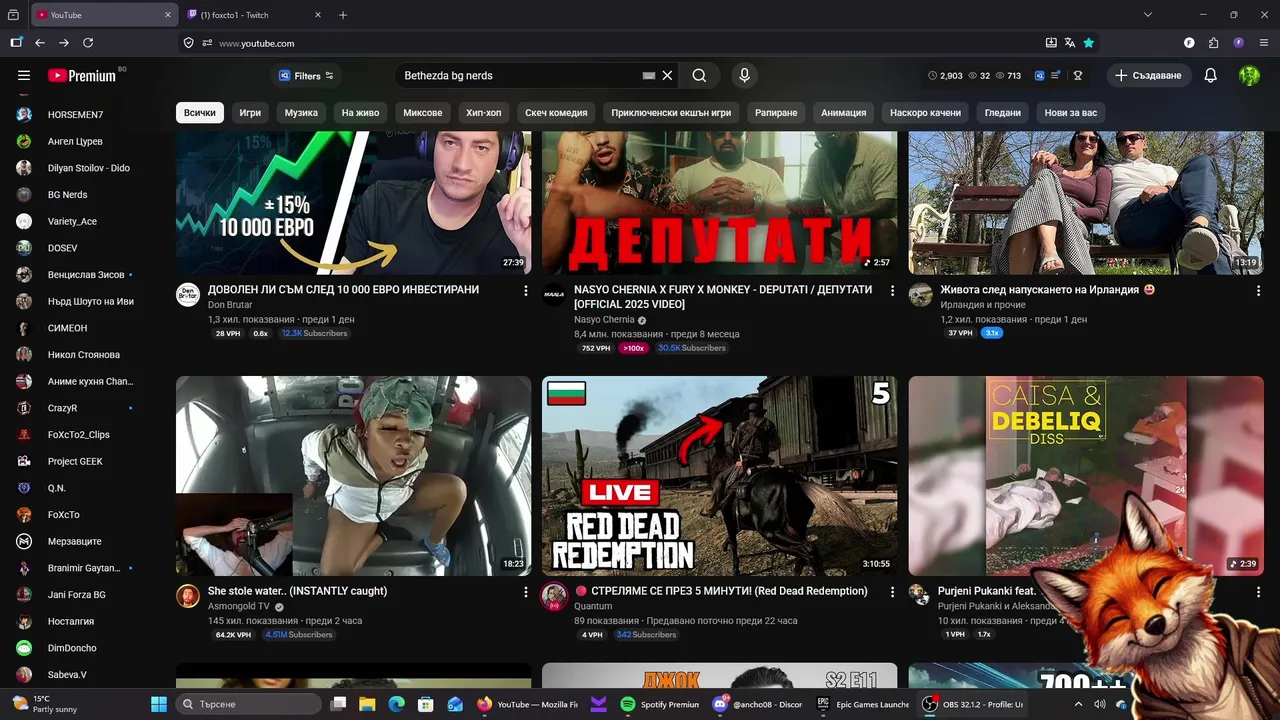The image size is (1280, 720).
Task: Open more options for Red Dead Redemption stream
Action: point(892,592)
